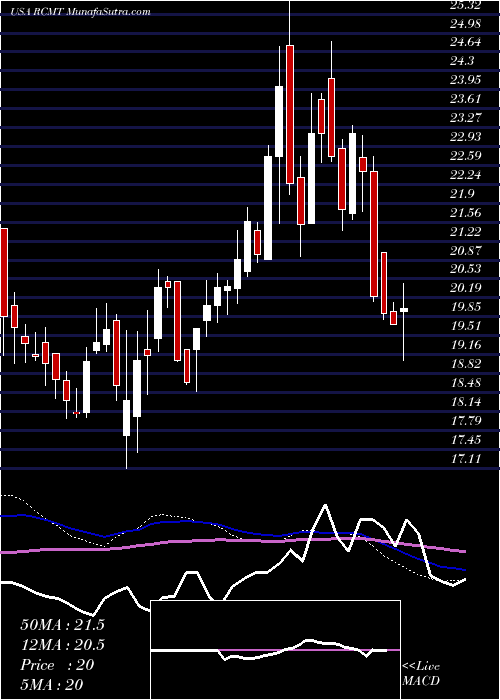The image size is (500, 700).
Task: Click the 22.24 price axis label
Action: 465,175
